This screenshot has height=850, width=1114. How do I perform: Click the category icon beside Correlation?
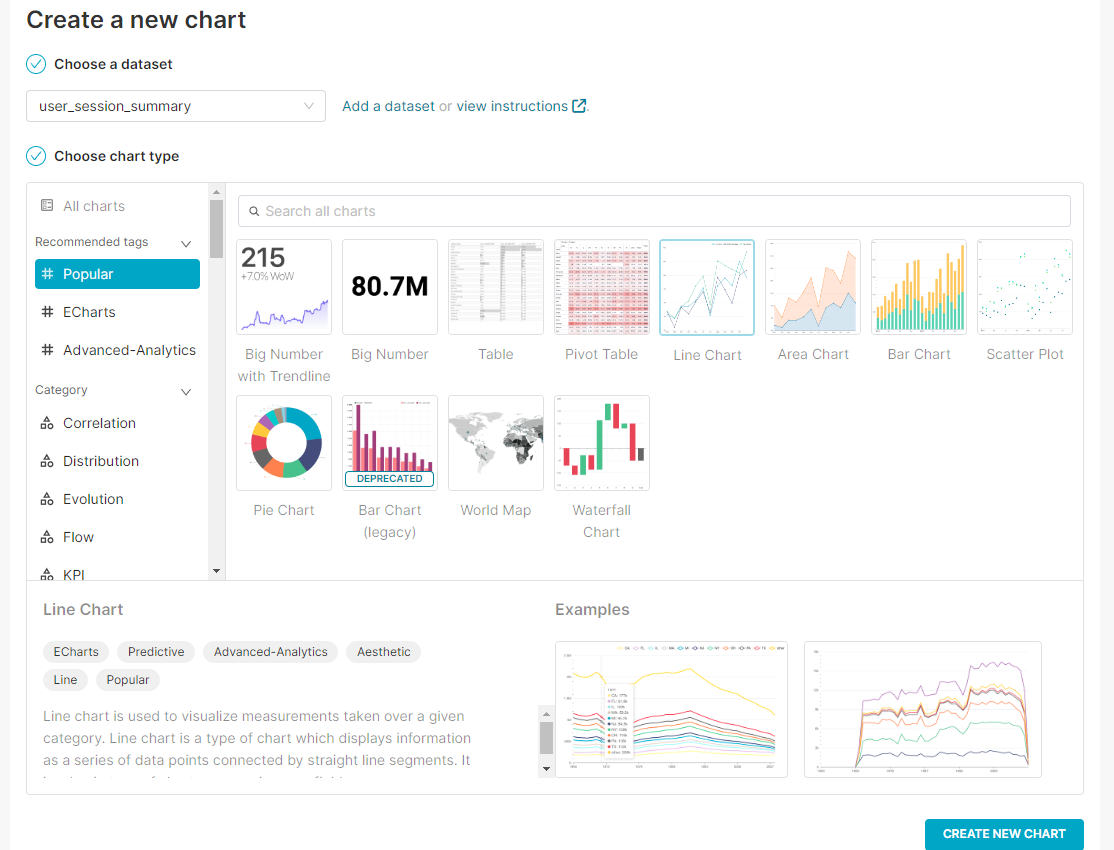click(x=47, y=423)
